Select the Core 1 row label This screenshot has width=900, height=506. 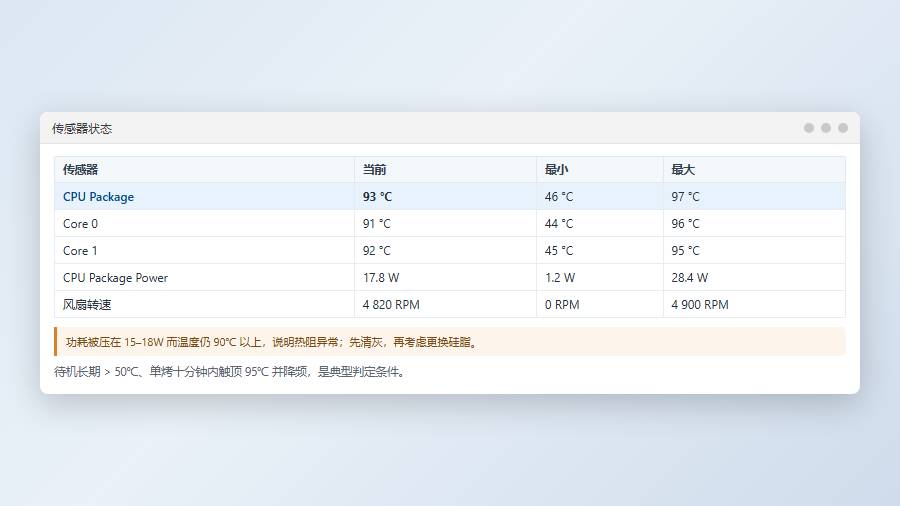(80, 251)
